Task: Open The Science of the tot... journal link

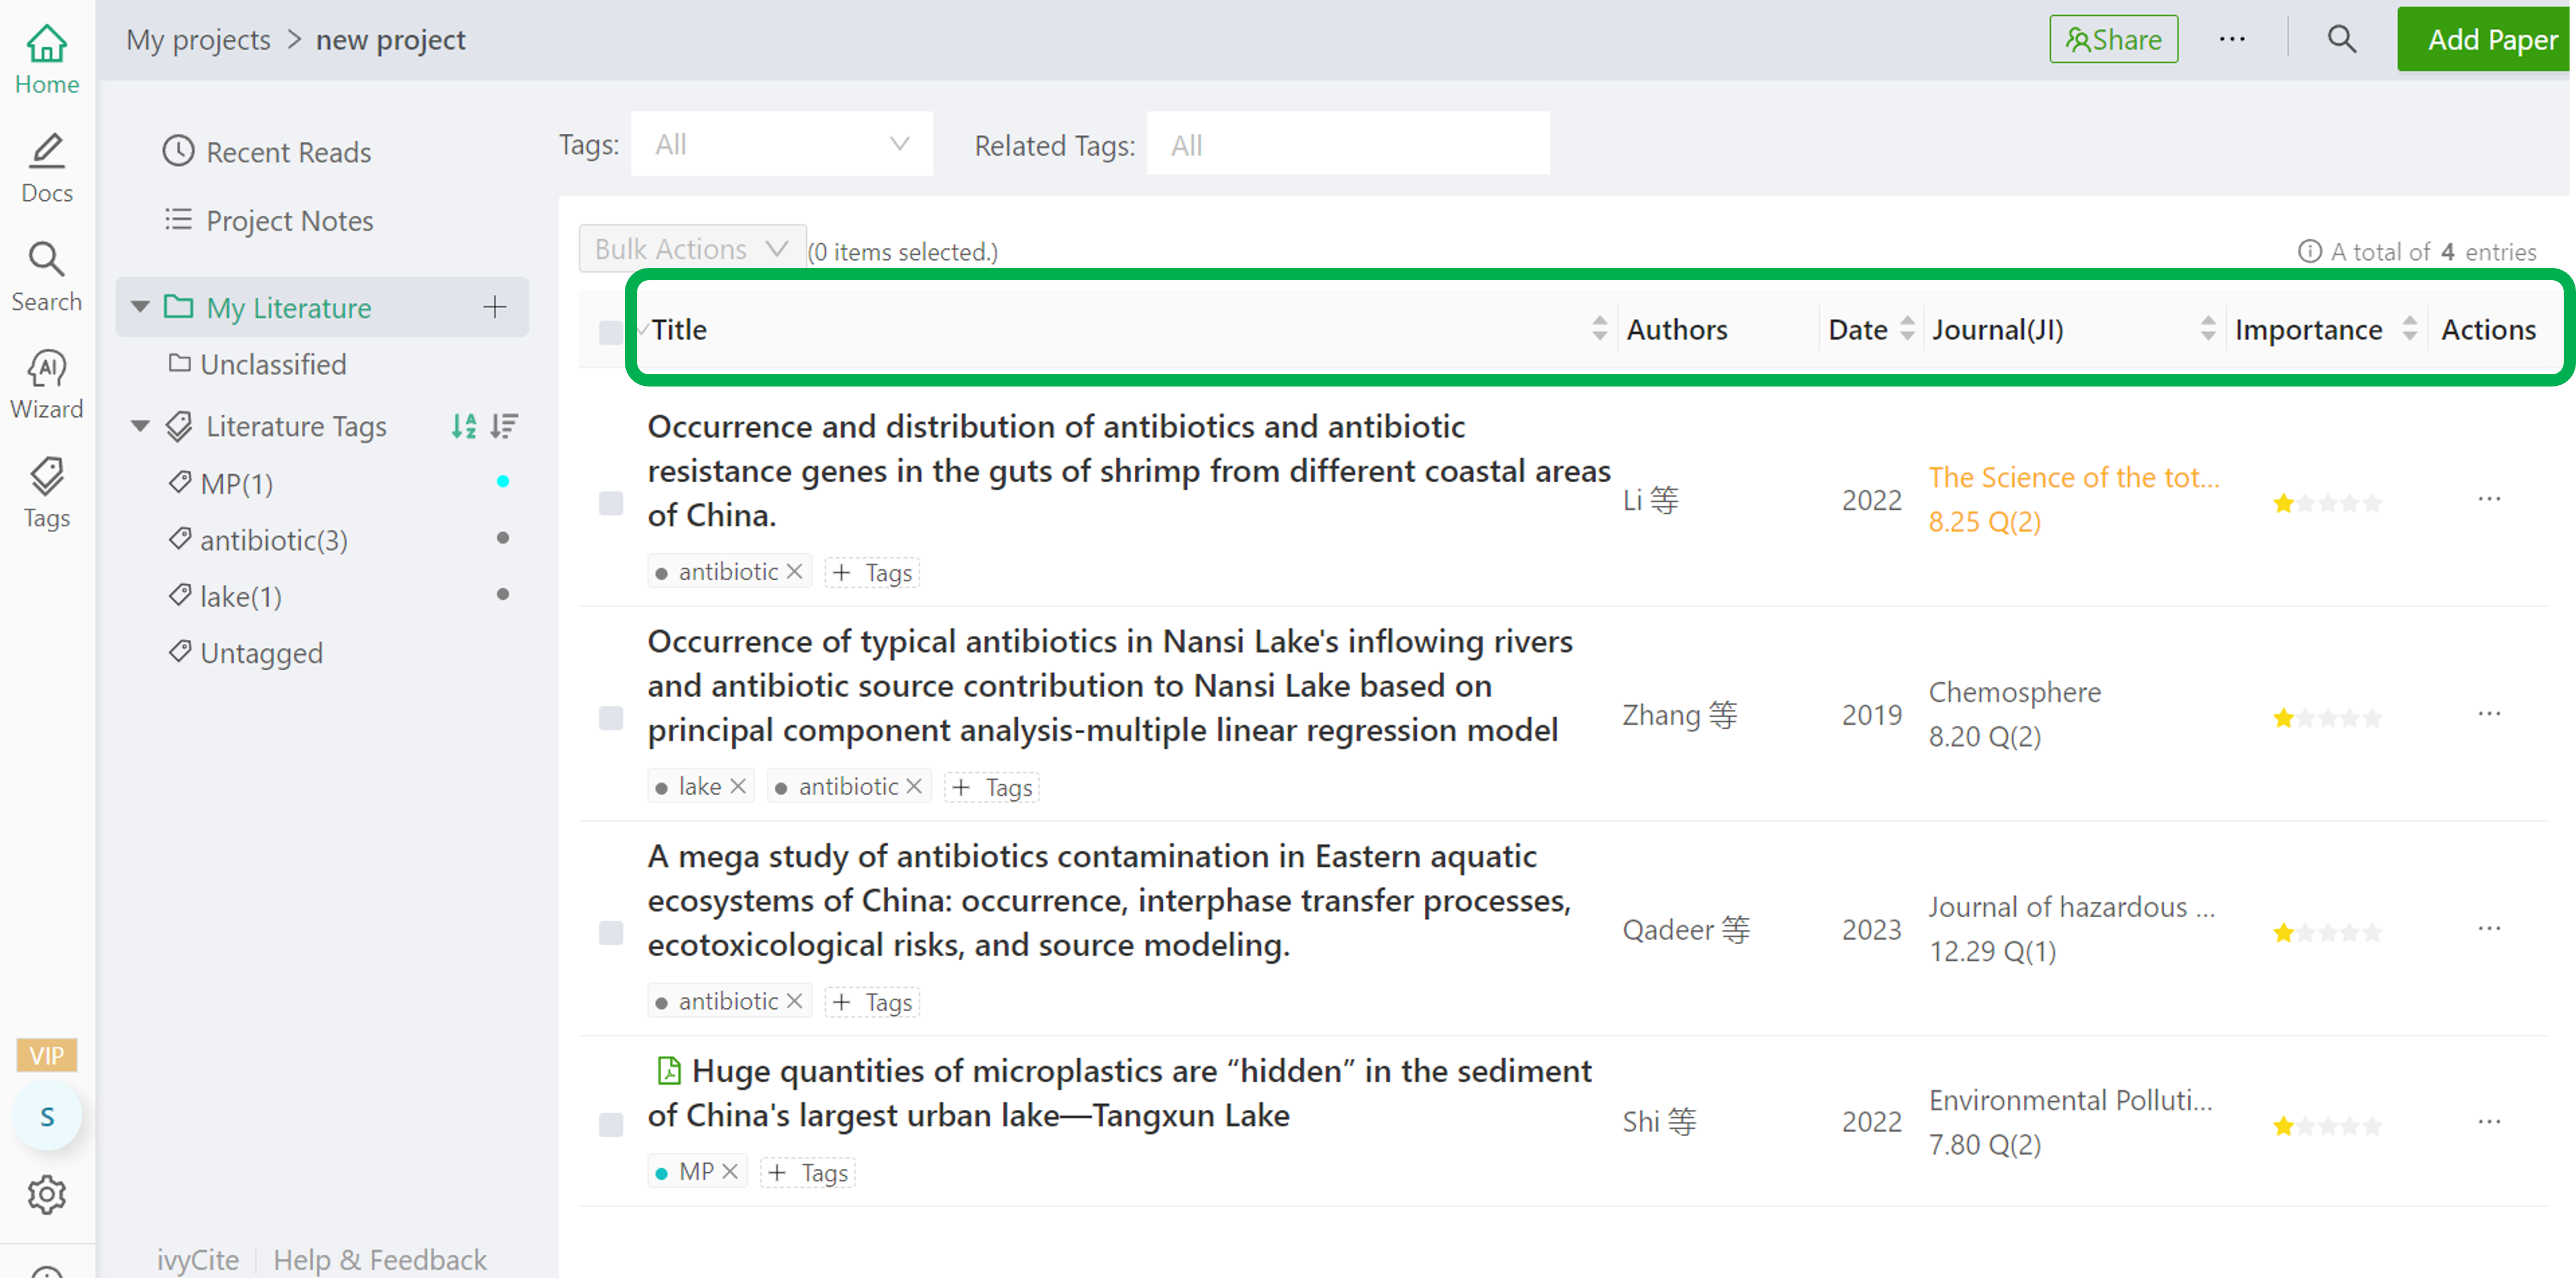Action: [2073, 478]
